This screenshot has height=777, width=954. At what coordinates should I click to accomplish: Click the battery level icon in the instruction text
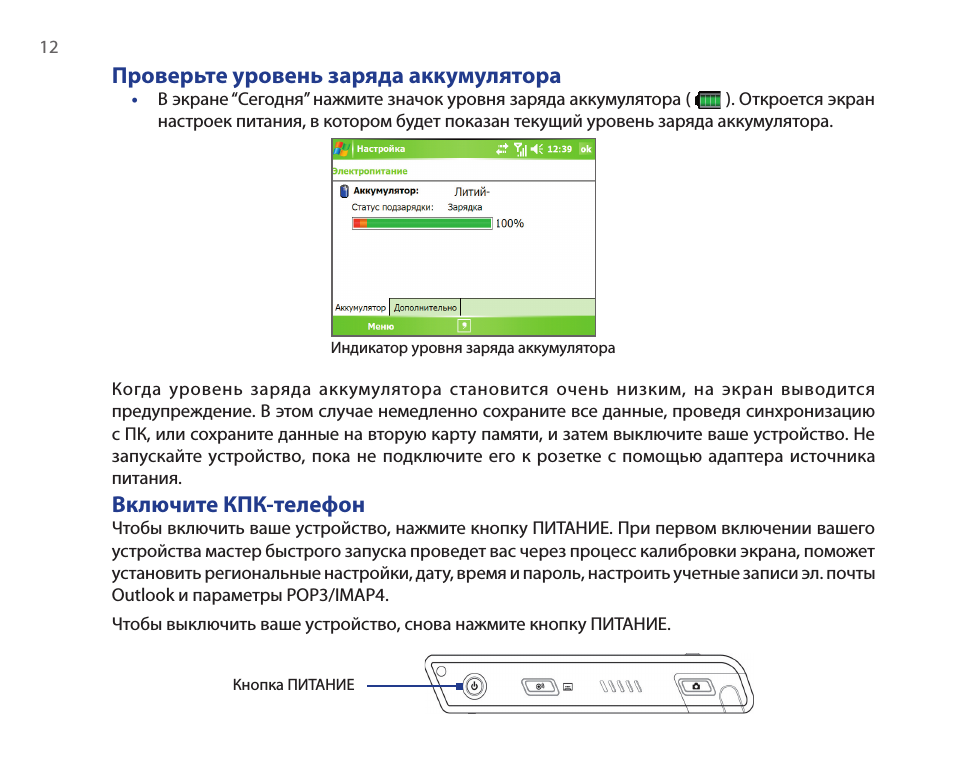(x=708, y=100)
